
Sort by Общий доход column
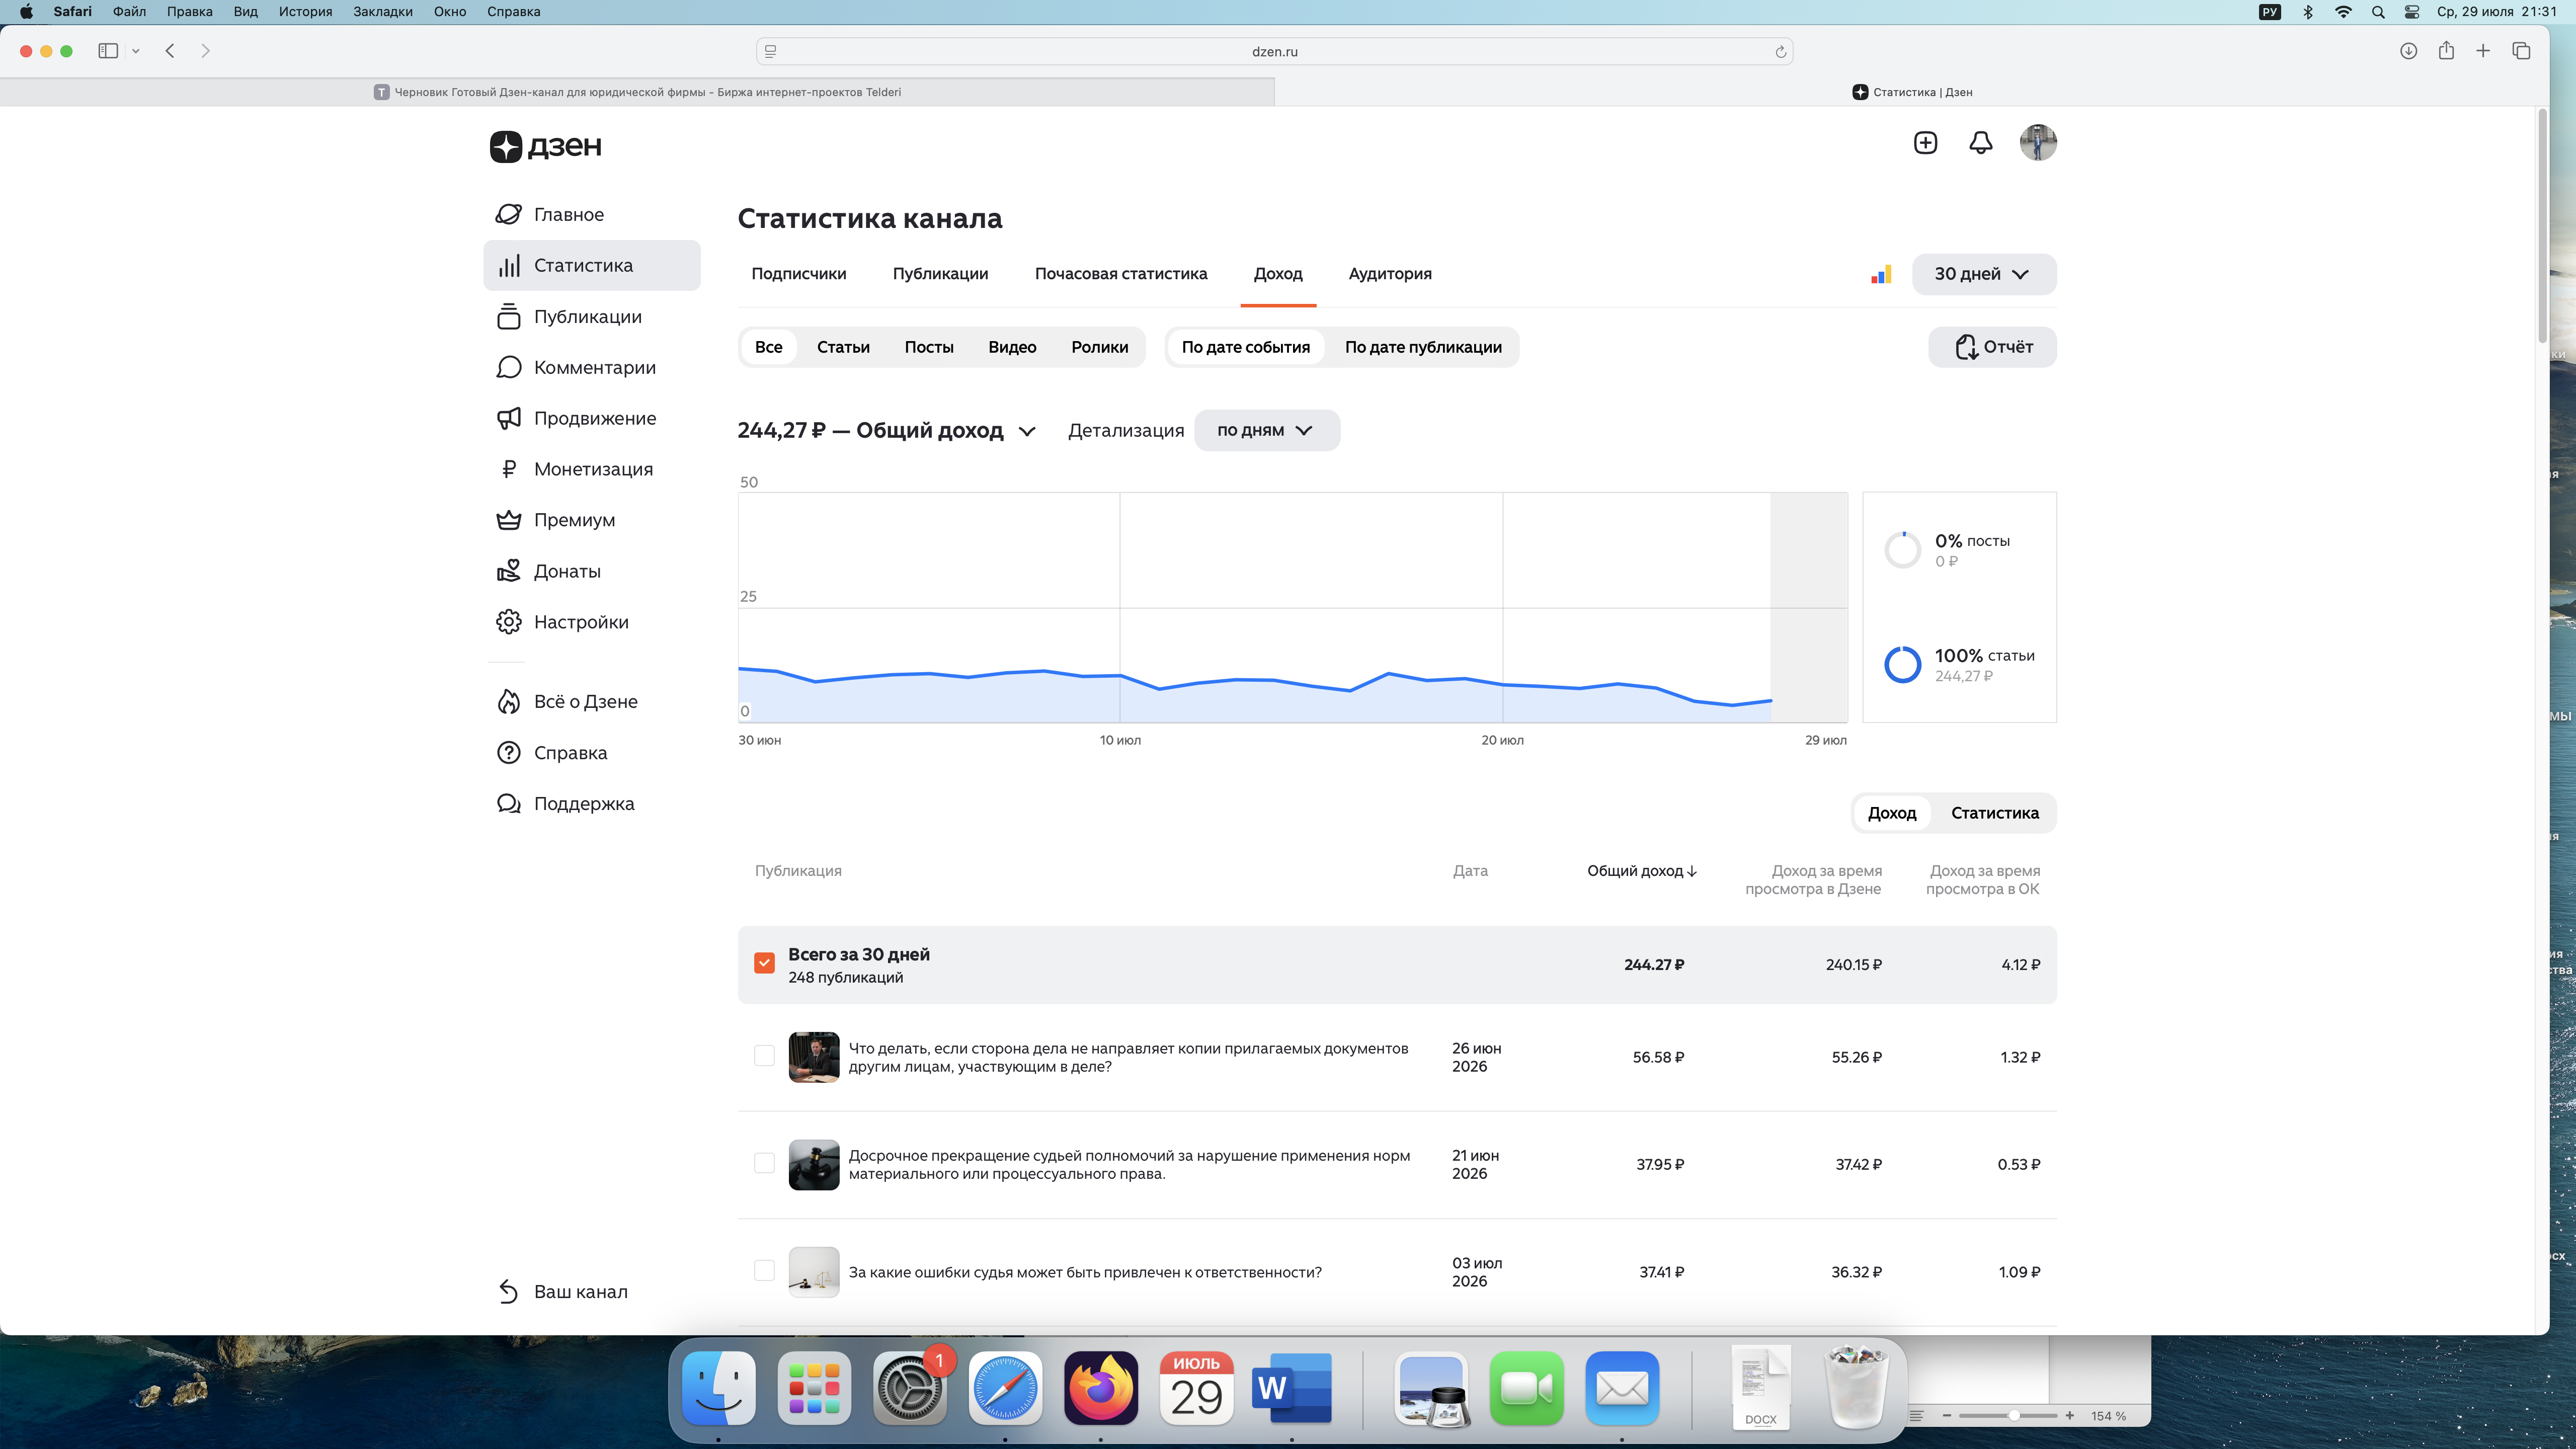pyautogui.click(x=1641, y=871)
